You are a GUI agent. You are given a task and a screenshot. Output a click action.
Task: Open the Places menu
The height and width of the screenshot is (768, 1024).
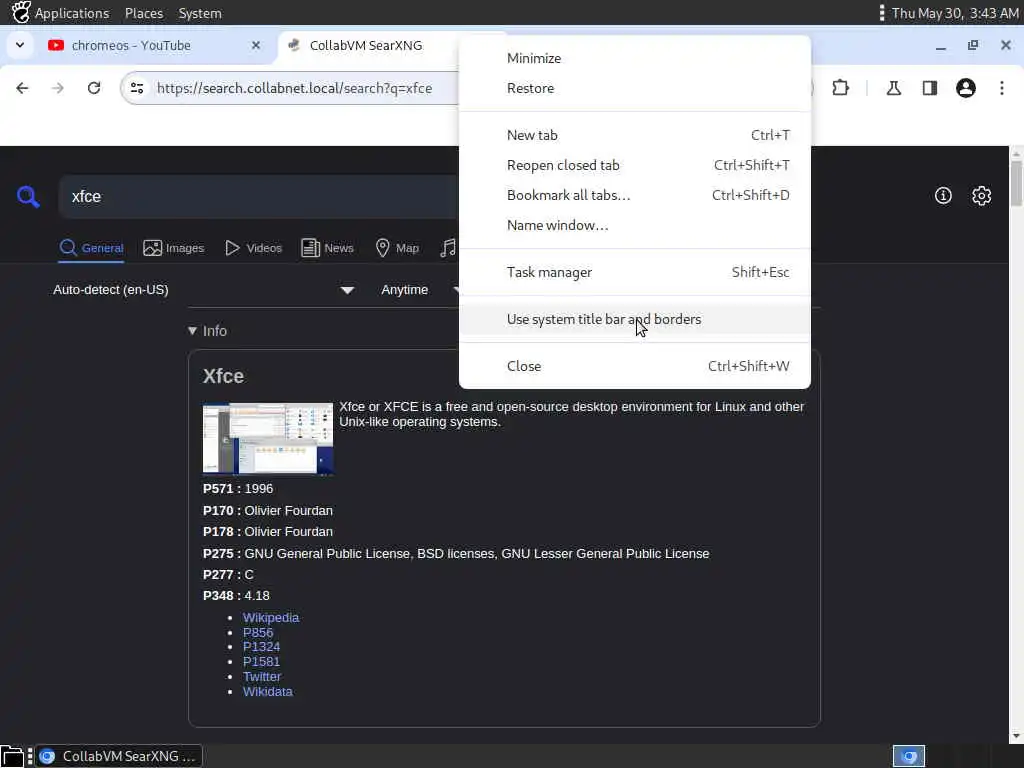(x=144, y=13)
